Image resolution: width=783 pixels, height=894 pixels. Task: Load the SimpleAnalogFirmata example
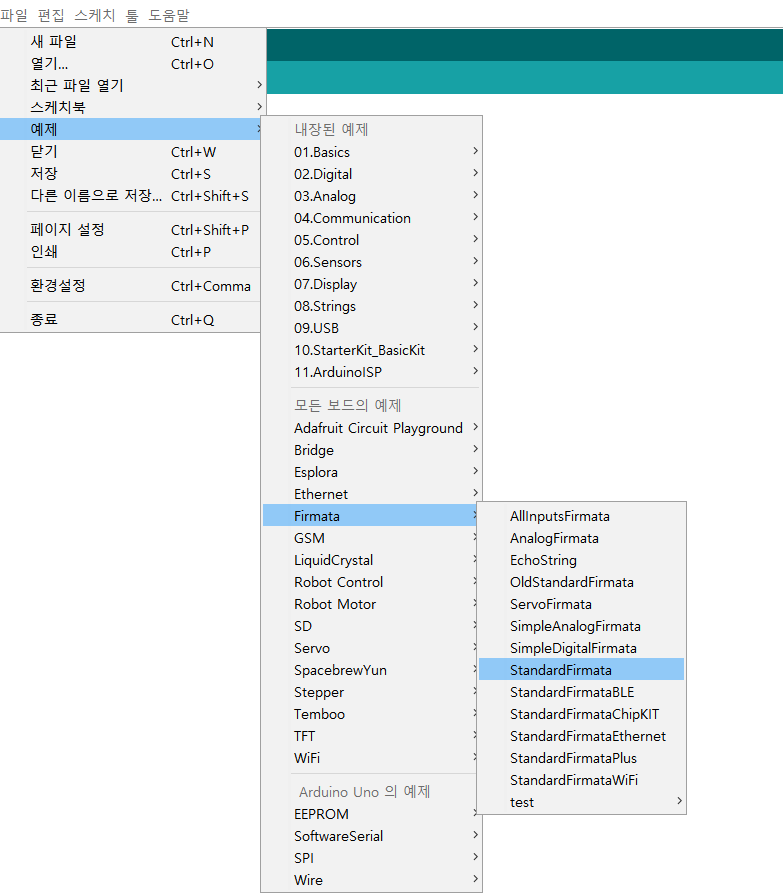581,626
